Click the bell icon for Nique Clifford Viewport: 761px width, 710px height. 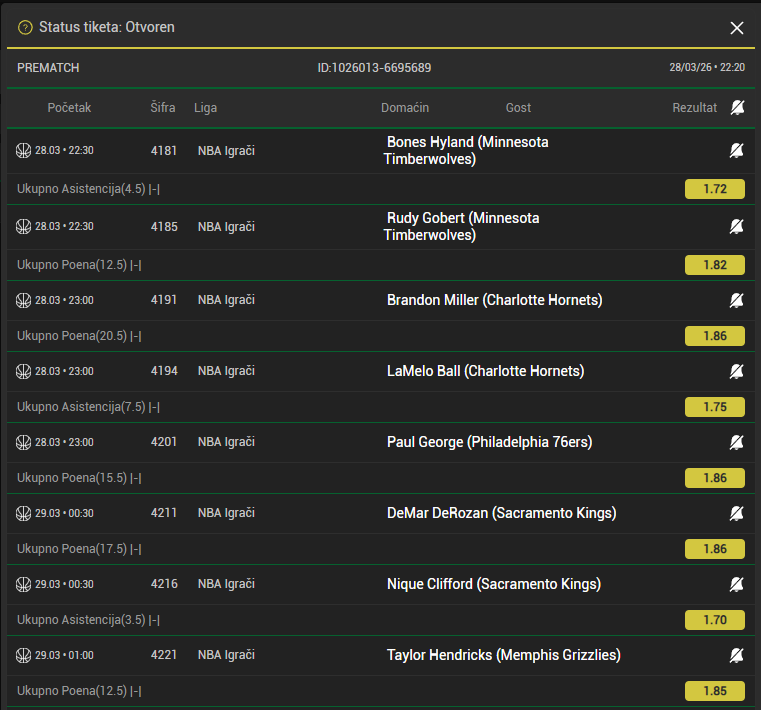tap(737, 584)
